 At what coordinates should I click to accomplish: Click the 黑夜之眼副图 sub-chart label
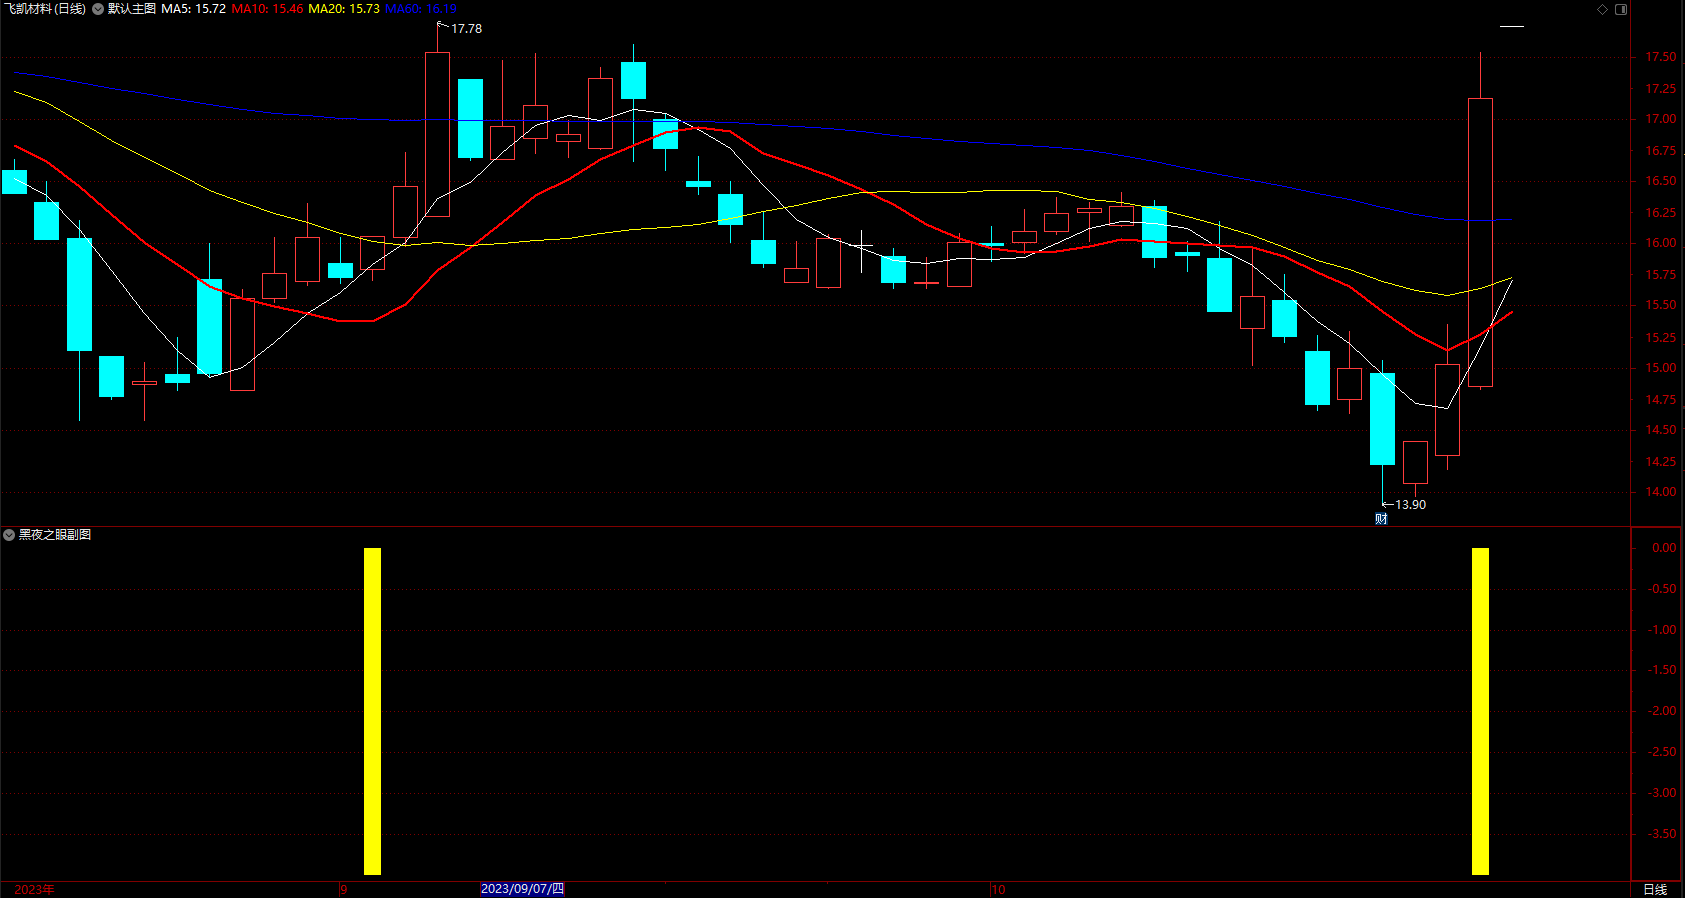55,535
